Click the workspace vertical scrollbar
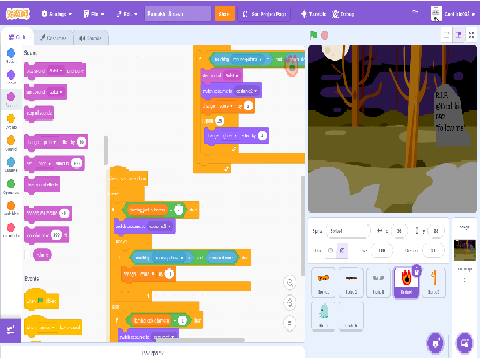The height and width of the screenshot is (360, 480). point(303,226)
